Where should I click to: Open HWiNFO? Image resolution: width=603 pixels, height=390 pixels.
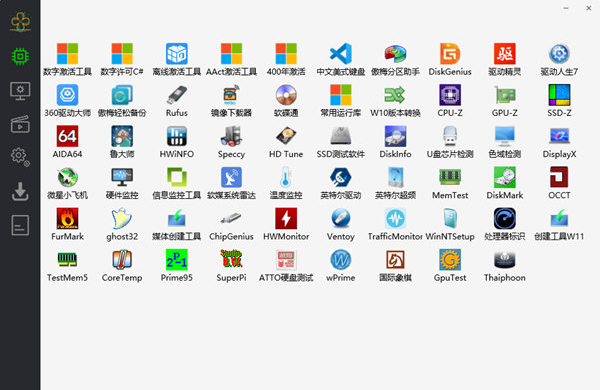coord(177,142)
